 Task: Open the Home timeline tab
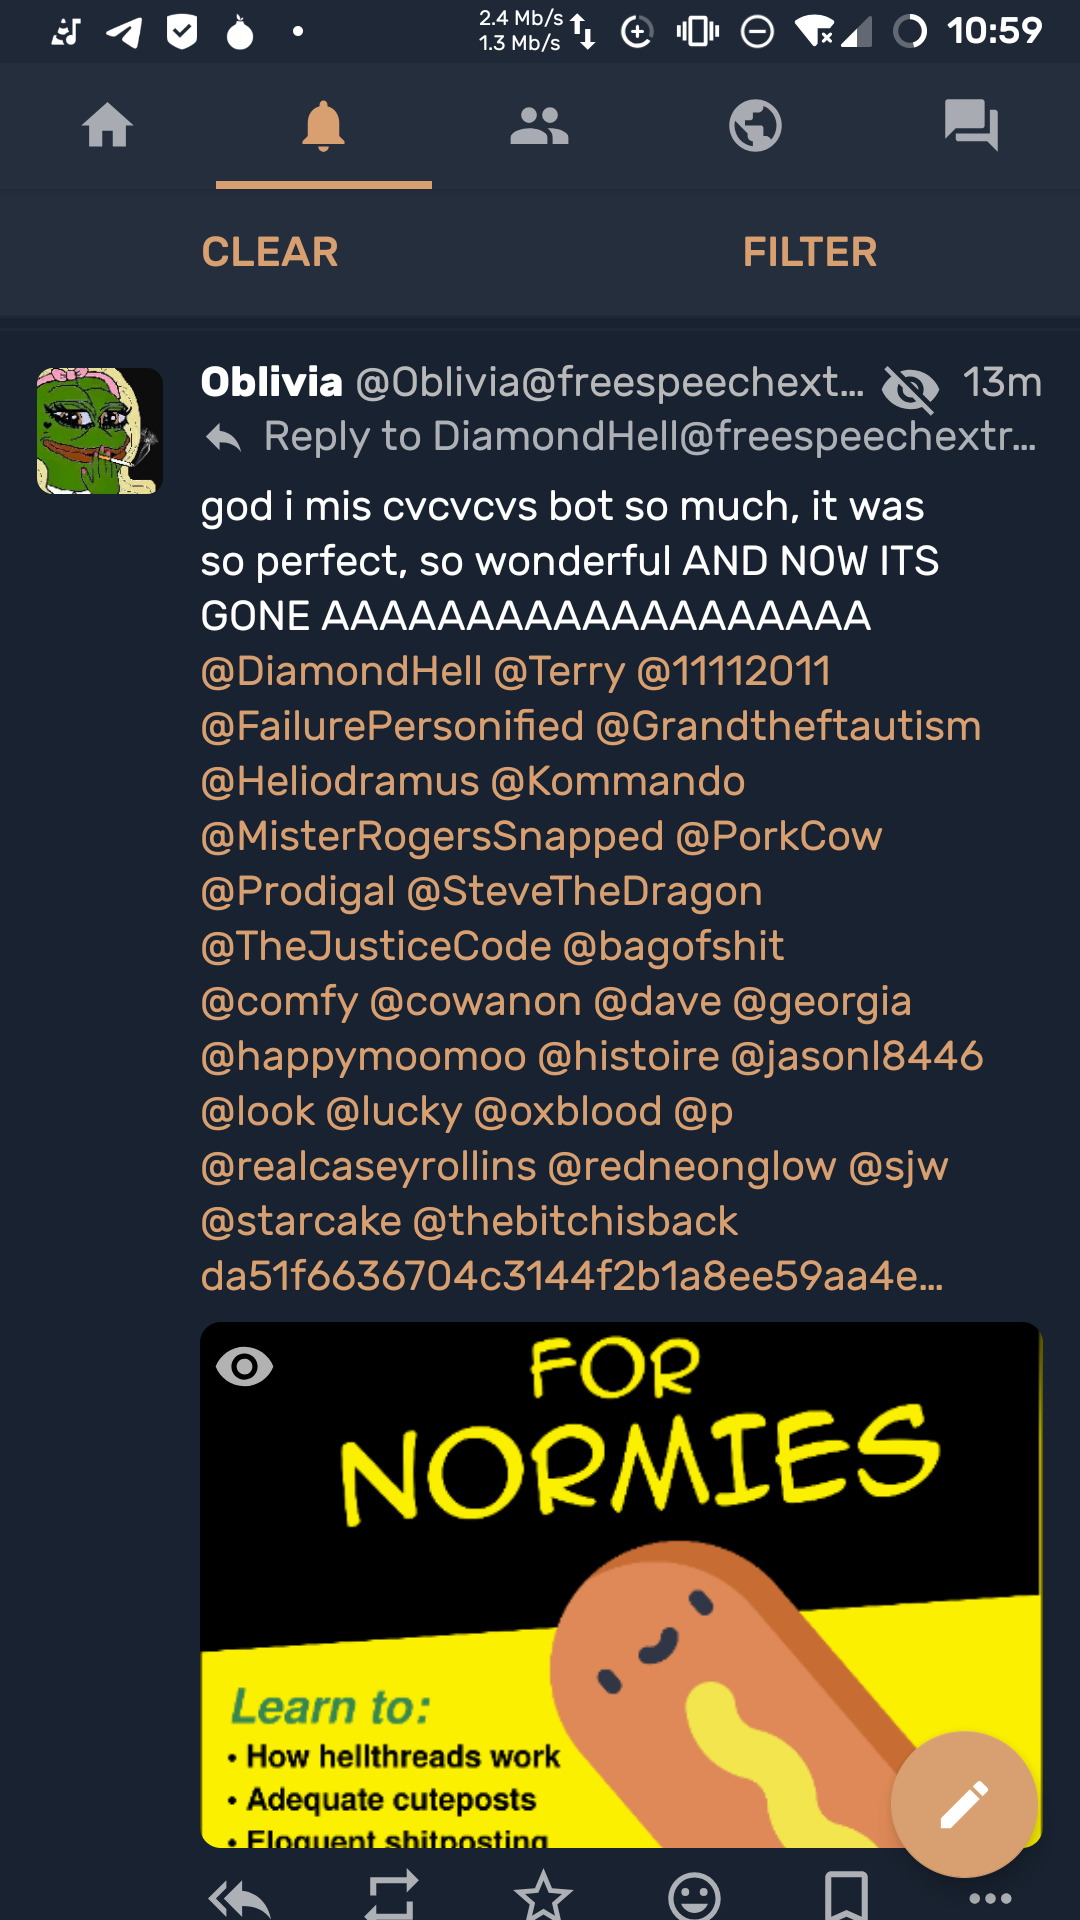point(107,126)
